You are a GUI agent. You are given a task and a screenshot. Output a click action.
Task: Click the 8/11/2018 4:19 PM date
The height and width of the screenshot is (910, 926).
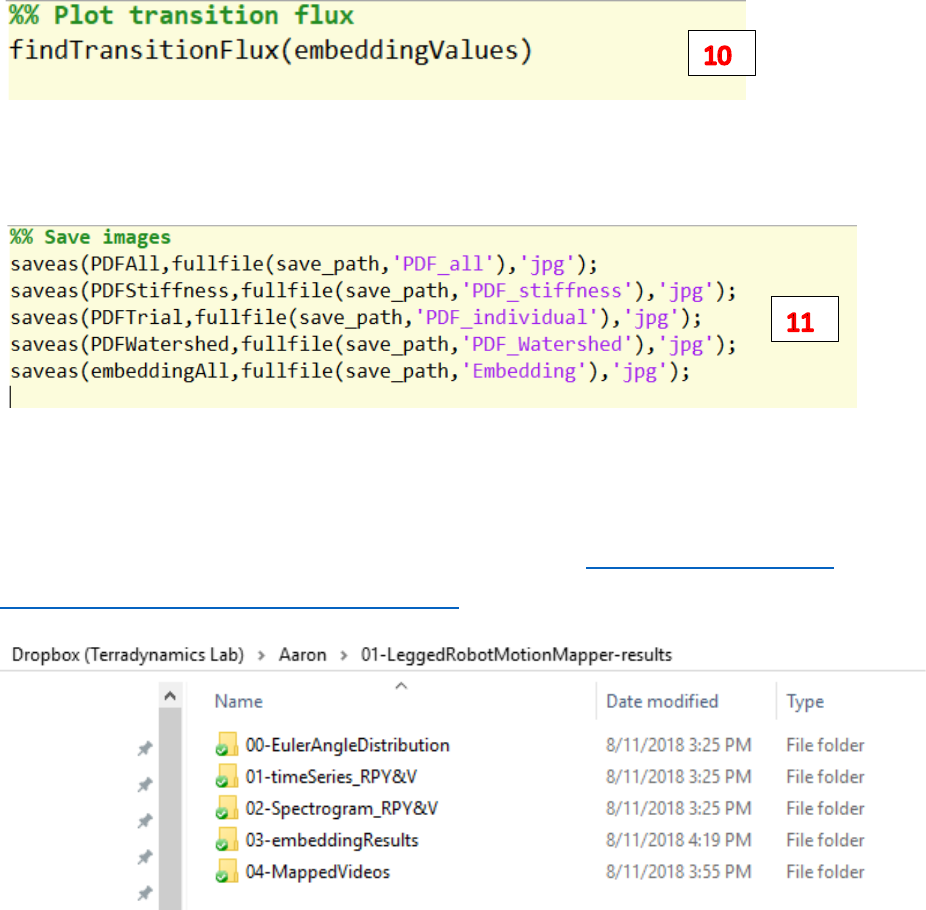pyautogui.click(x=679, y=840)
